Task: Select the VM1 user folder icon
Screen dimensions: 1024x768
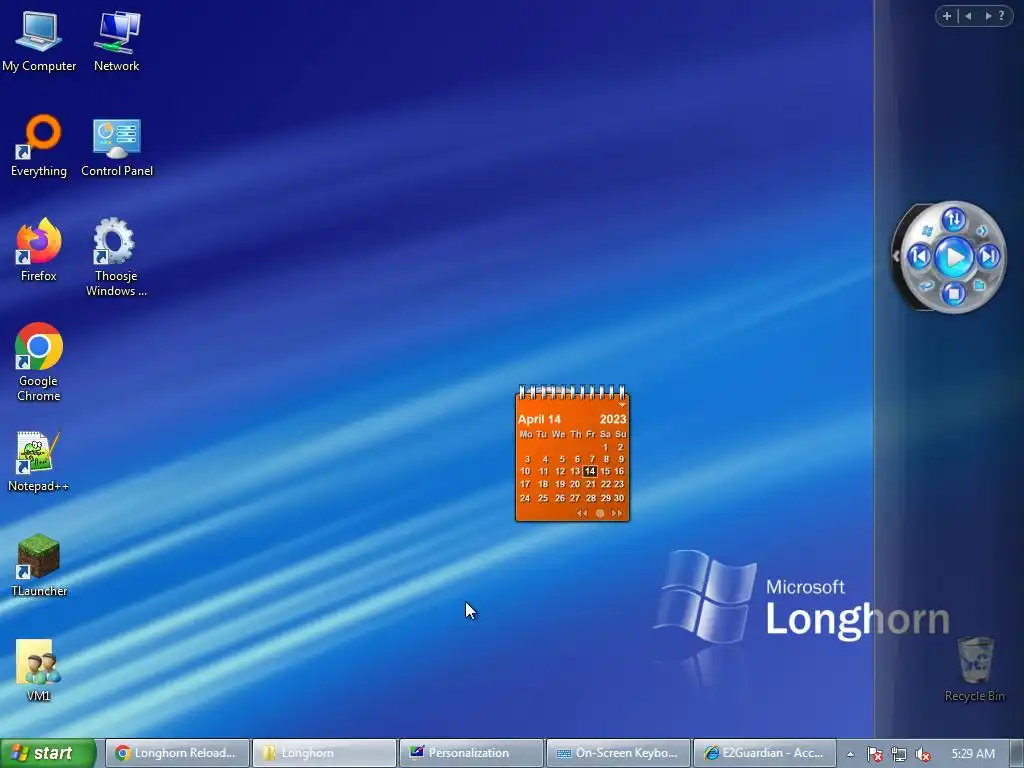Action: coord(39,671)
